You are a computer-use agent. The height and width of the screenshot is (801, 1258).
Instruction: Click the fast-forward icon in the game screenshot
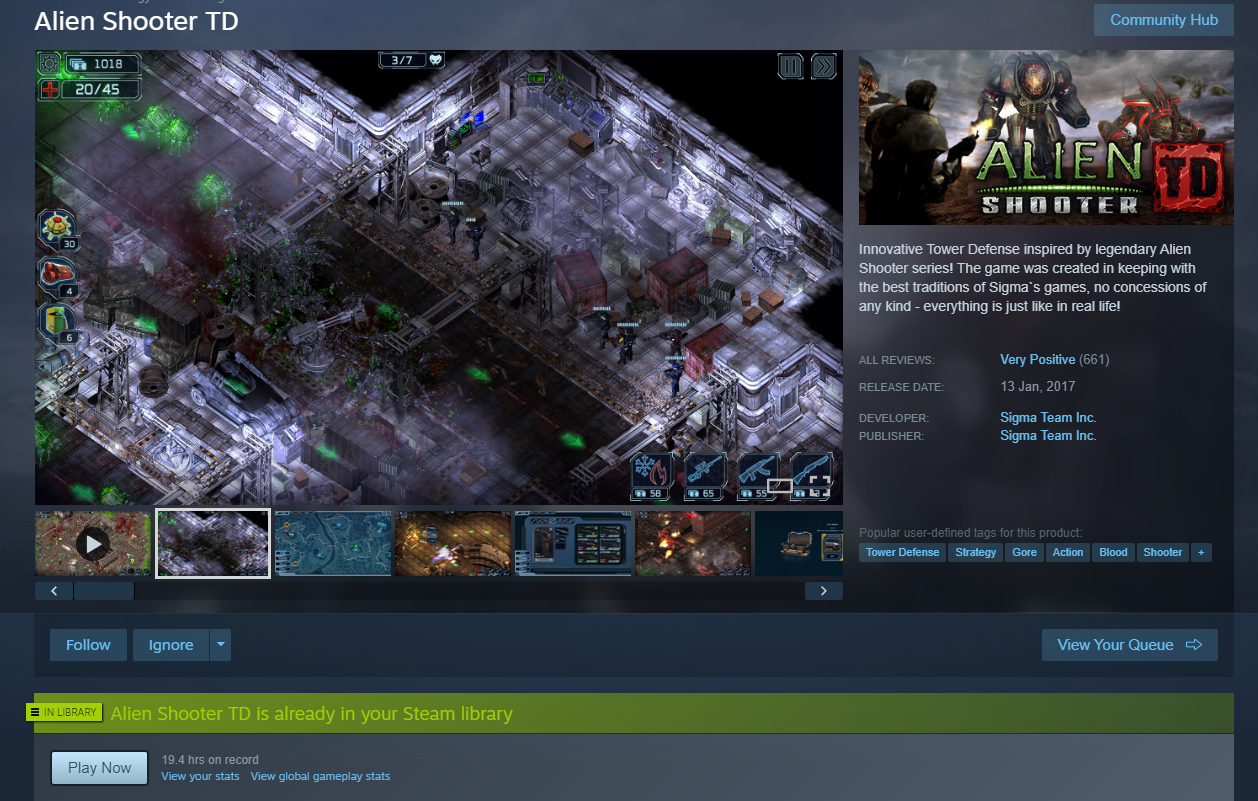[x=823, y=67]
